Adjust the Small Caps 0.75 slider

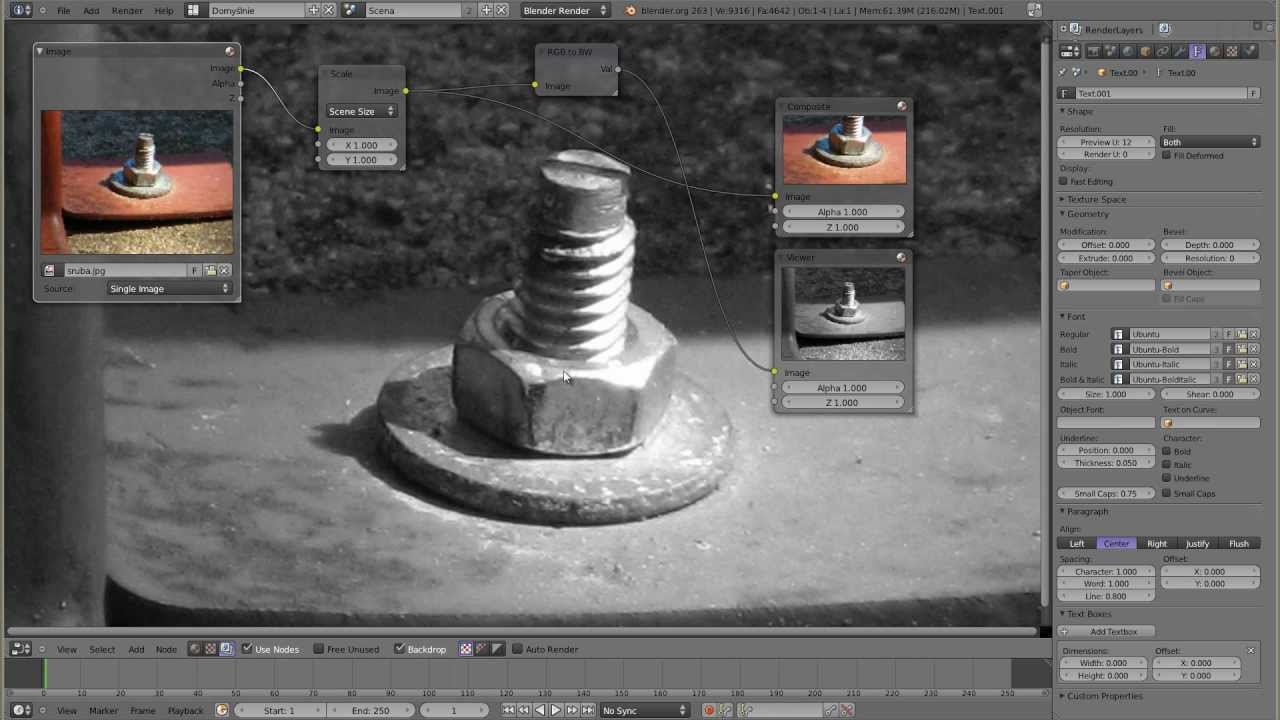point(1106,493)
